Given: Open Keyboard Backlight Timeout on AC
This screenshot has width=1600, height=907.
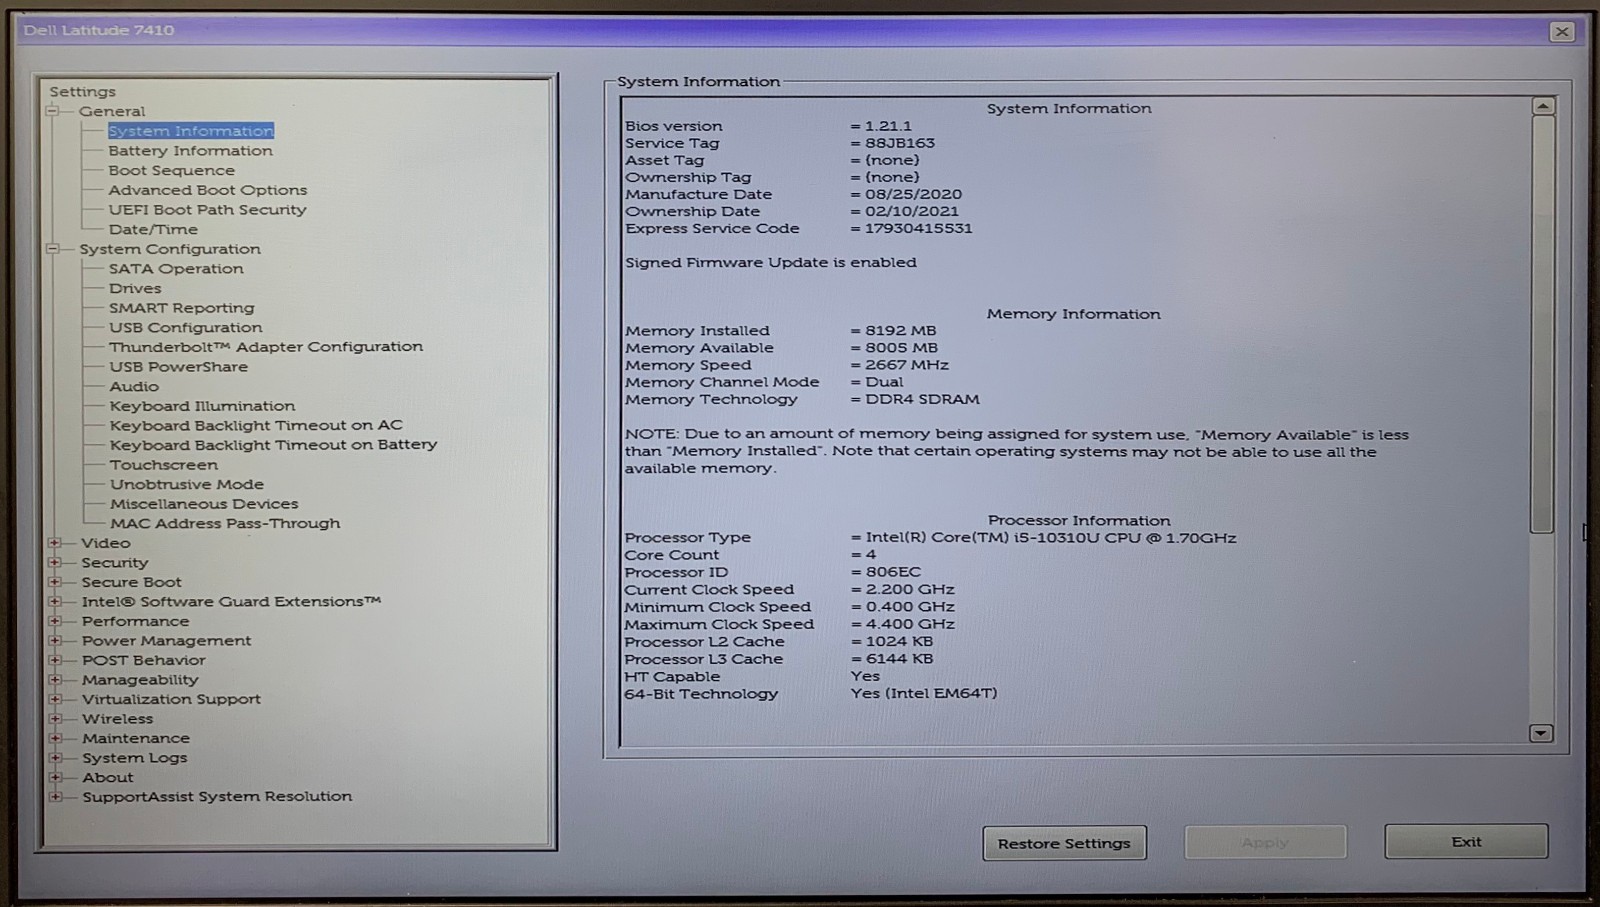Looking at the screenshot, I should [256, 425].
